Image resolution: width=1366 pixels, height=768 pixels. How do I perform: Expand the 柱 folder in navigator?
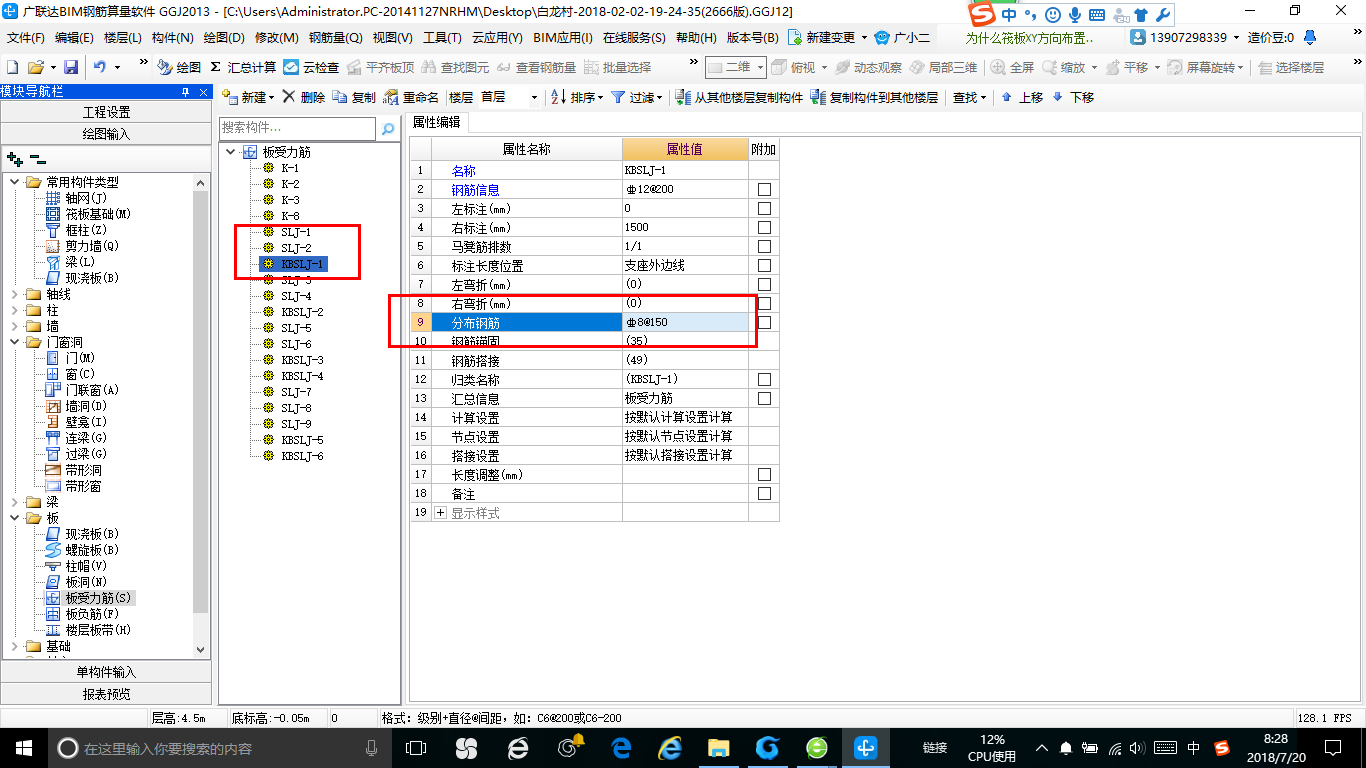(x=14, y=310)
